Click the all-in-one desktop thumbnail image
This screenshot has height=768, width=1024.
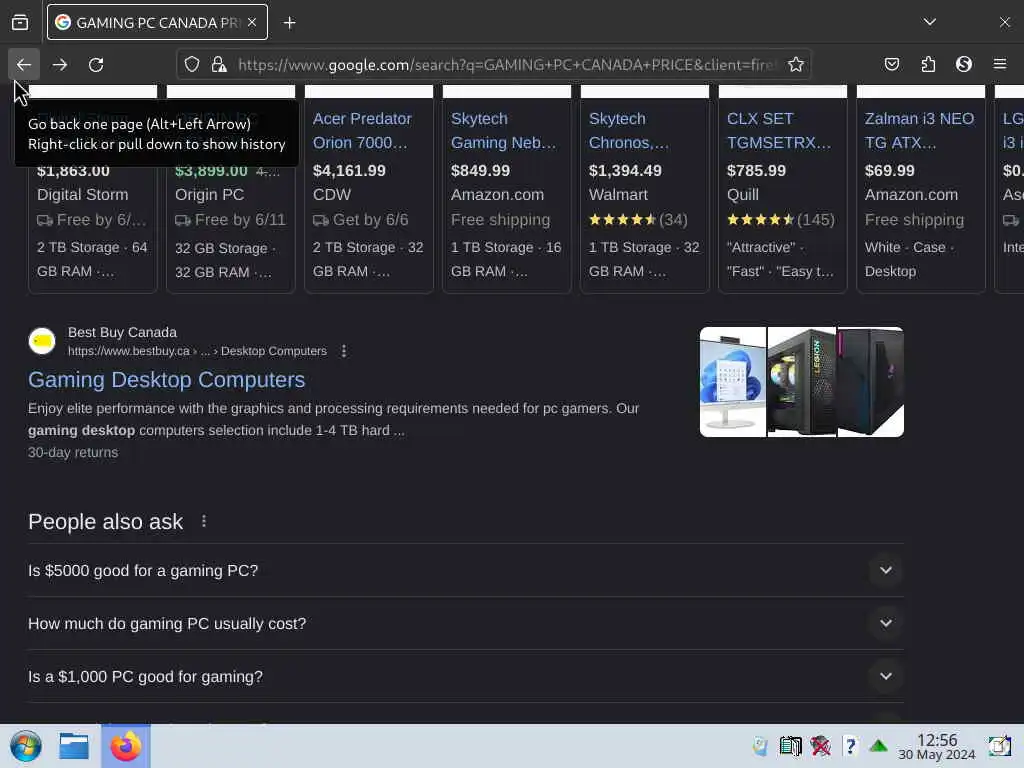(733, 382)
